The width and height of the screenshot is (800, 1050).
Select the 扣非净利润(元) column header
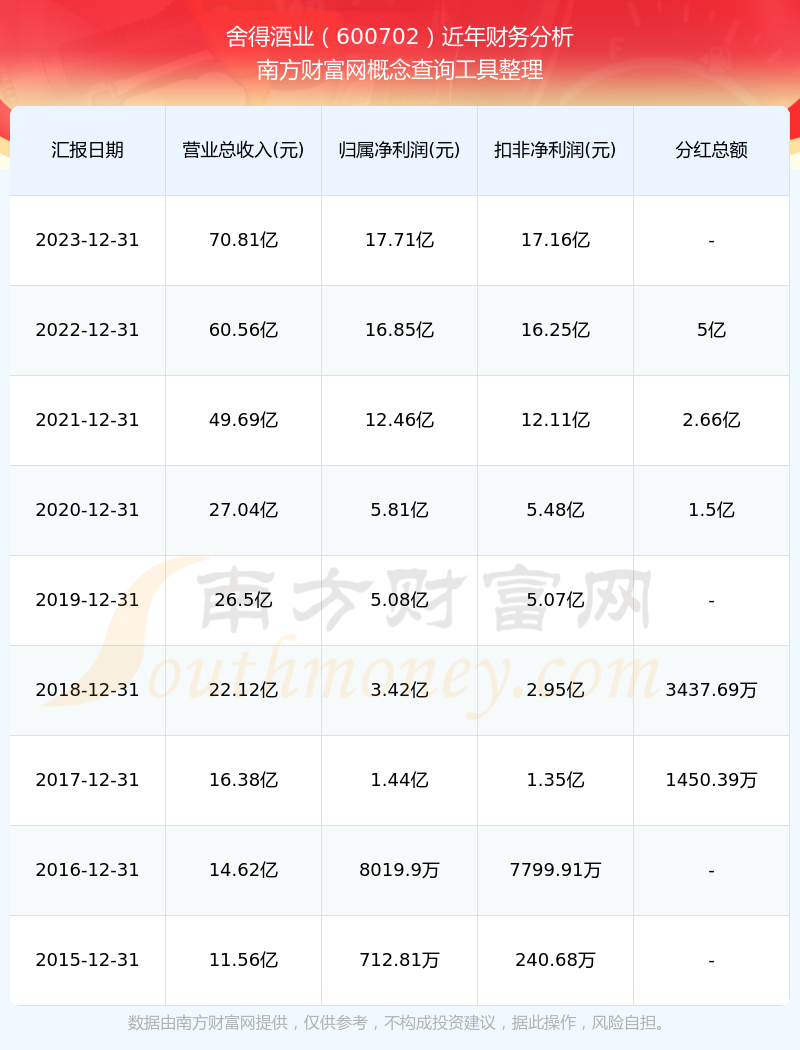pyautogui.click(x=555, y=150)
